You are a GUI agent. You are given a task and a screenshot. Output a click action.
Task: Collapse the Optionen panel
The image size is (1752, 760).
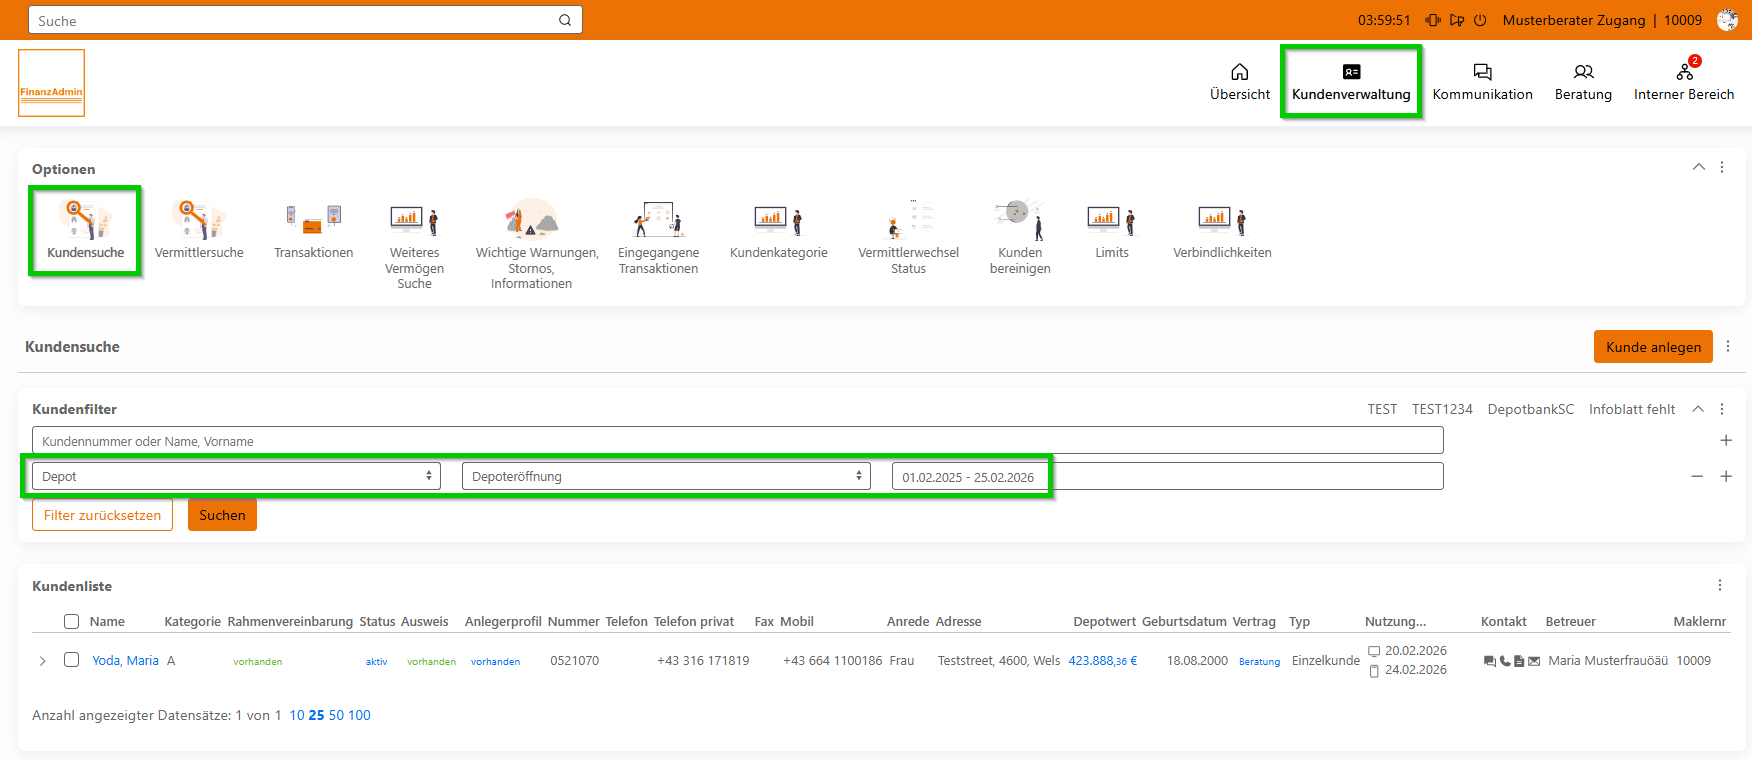point(1698,167)
